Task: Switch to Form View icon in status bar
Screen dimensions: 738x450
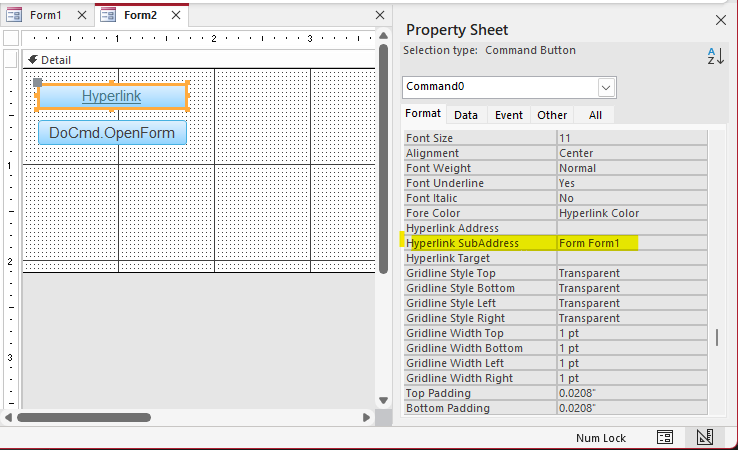Action: tap(665, 437)
